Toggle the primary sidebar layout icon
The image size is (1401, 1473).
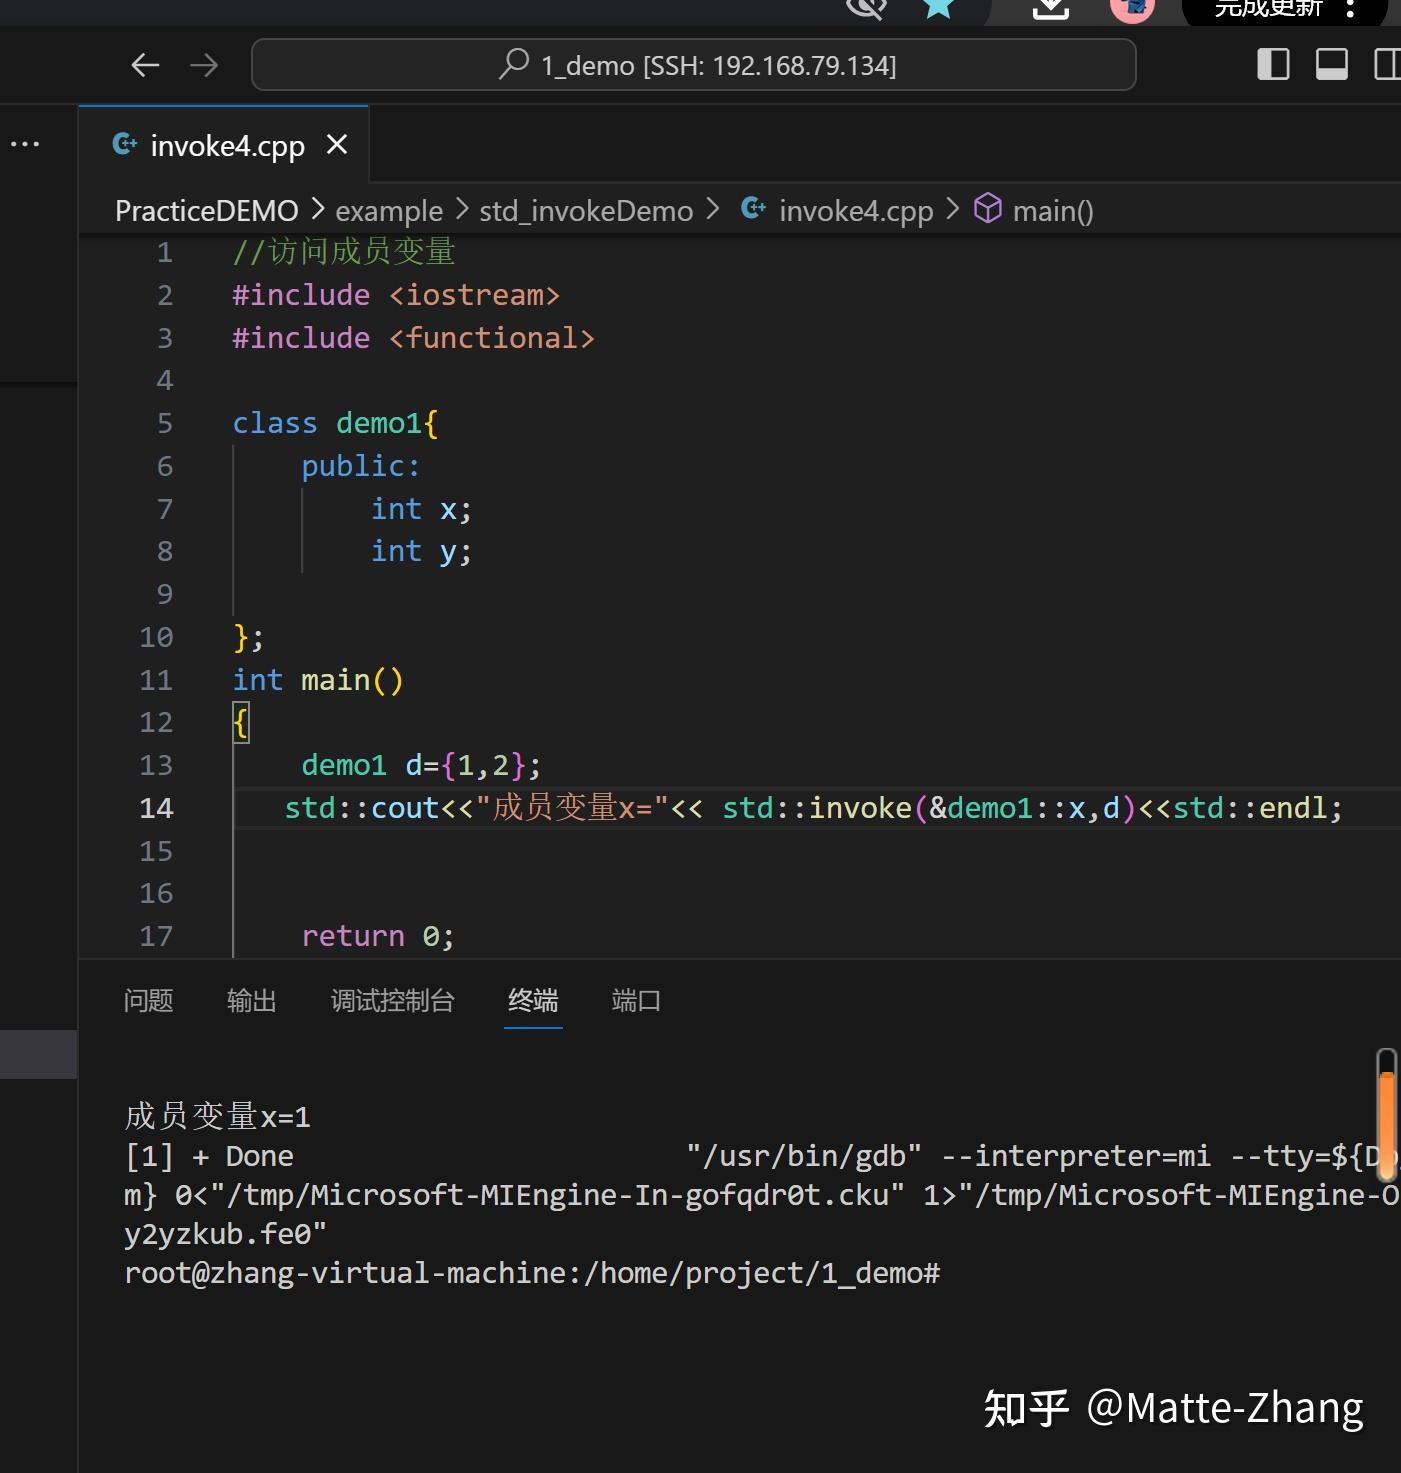pyautogui.click(x=1272, y=64)
